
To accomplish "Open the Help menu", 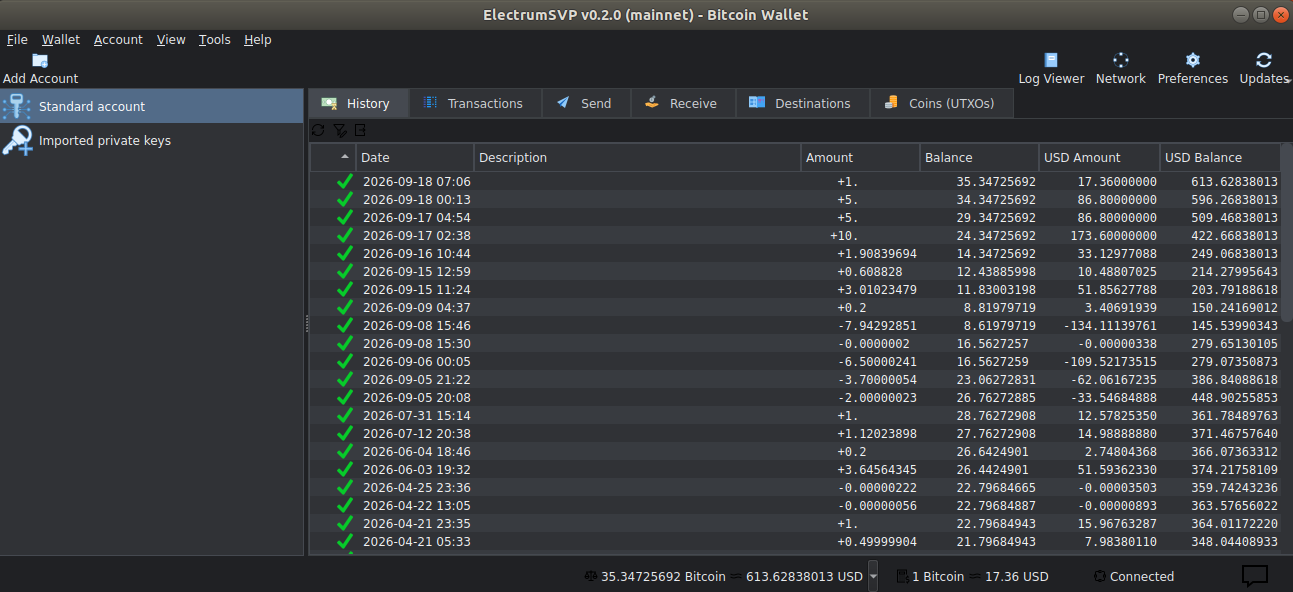I will click(x=258, y=40).
